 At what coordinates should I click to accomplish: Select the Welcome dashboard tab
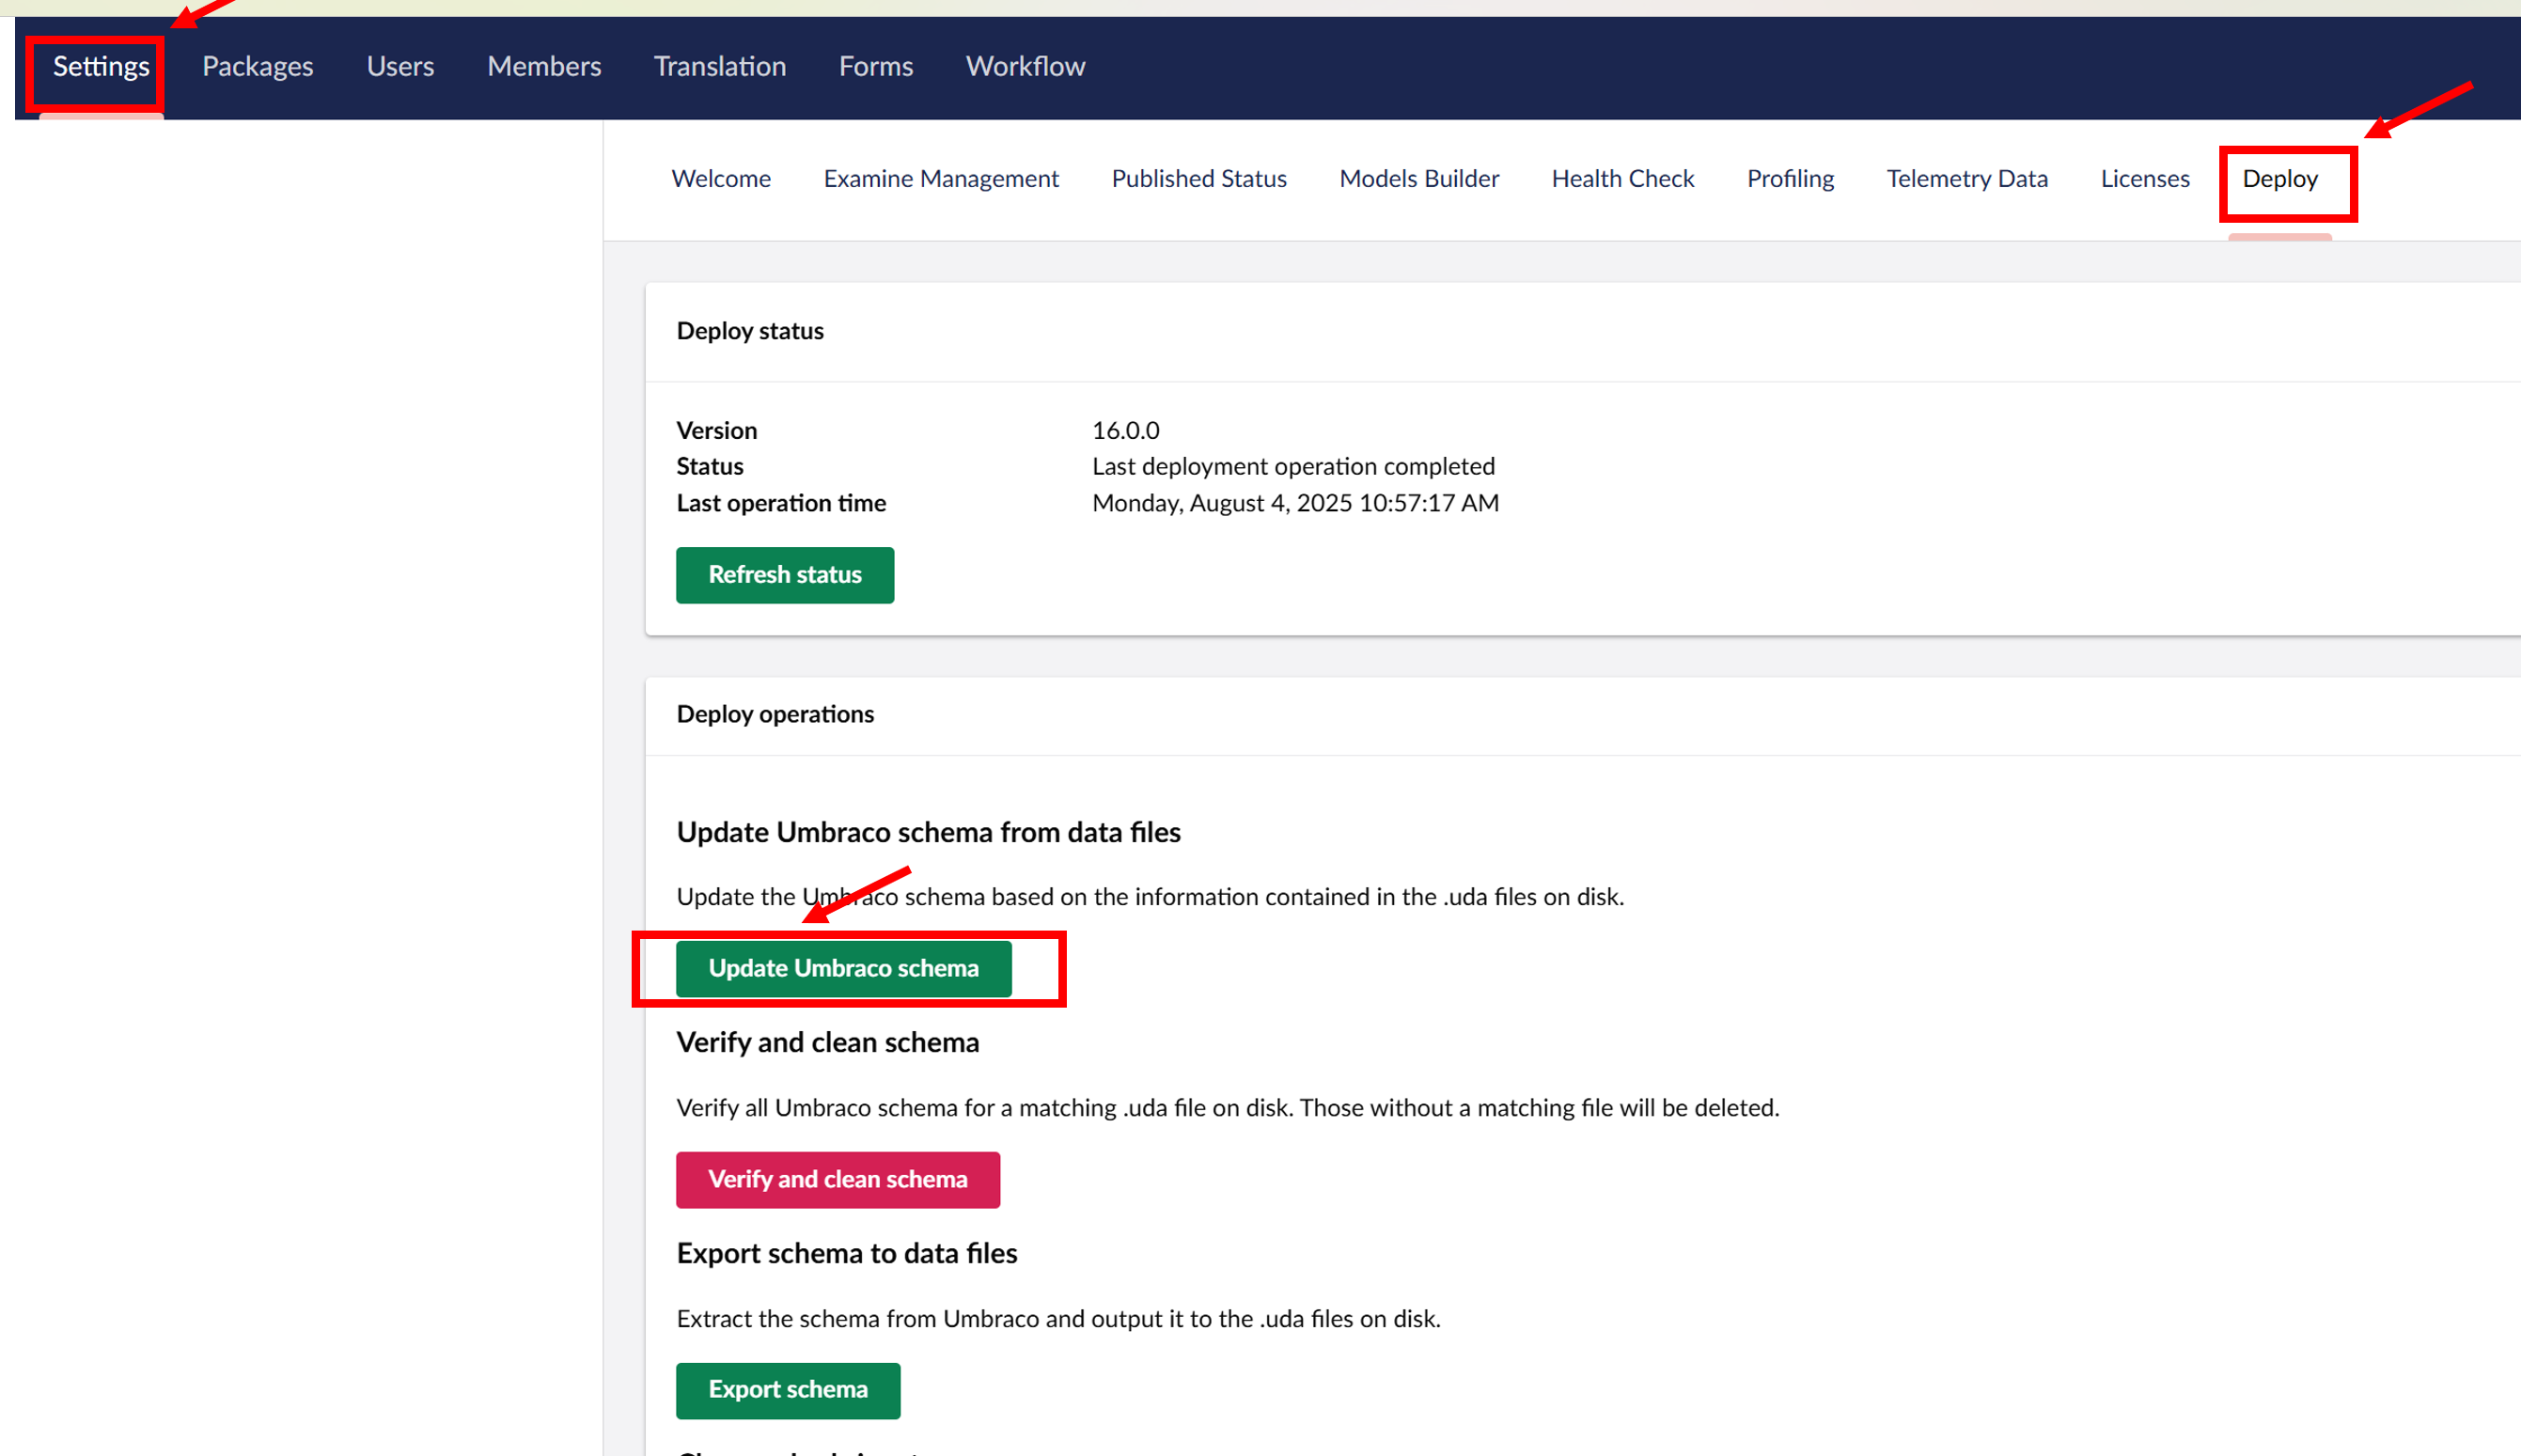click(x=720, y=179)
